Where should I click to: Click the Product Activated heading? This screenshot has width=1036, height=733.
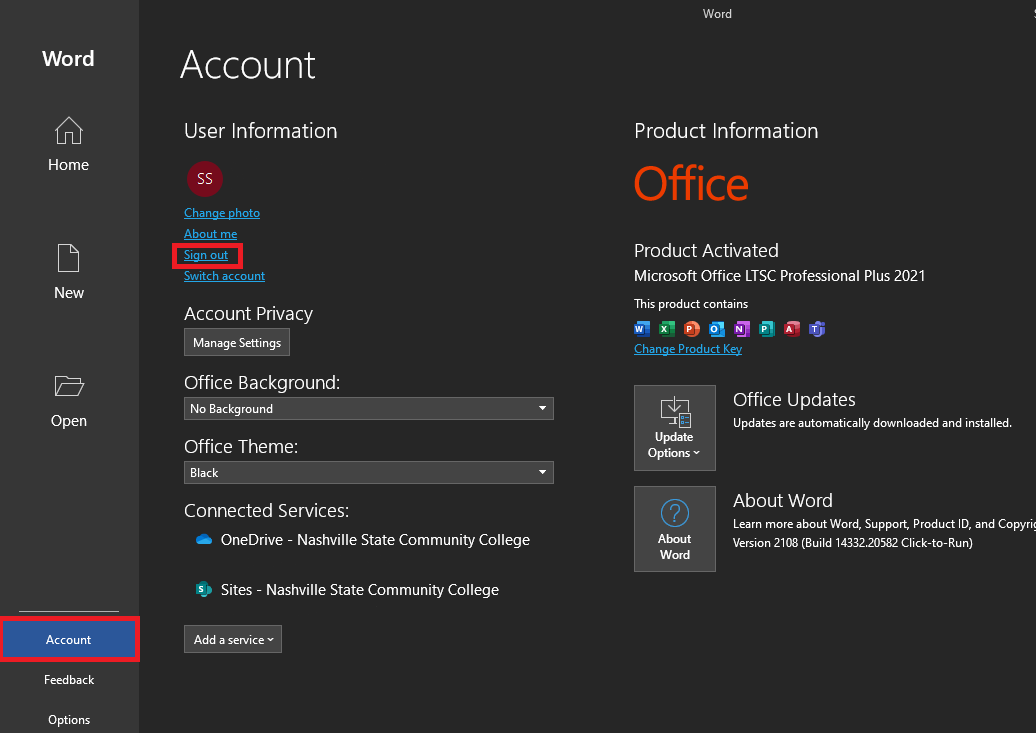706,251
